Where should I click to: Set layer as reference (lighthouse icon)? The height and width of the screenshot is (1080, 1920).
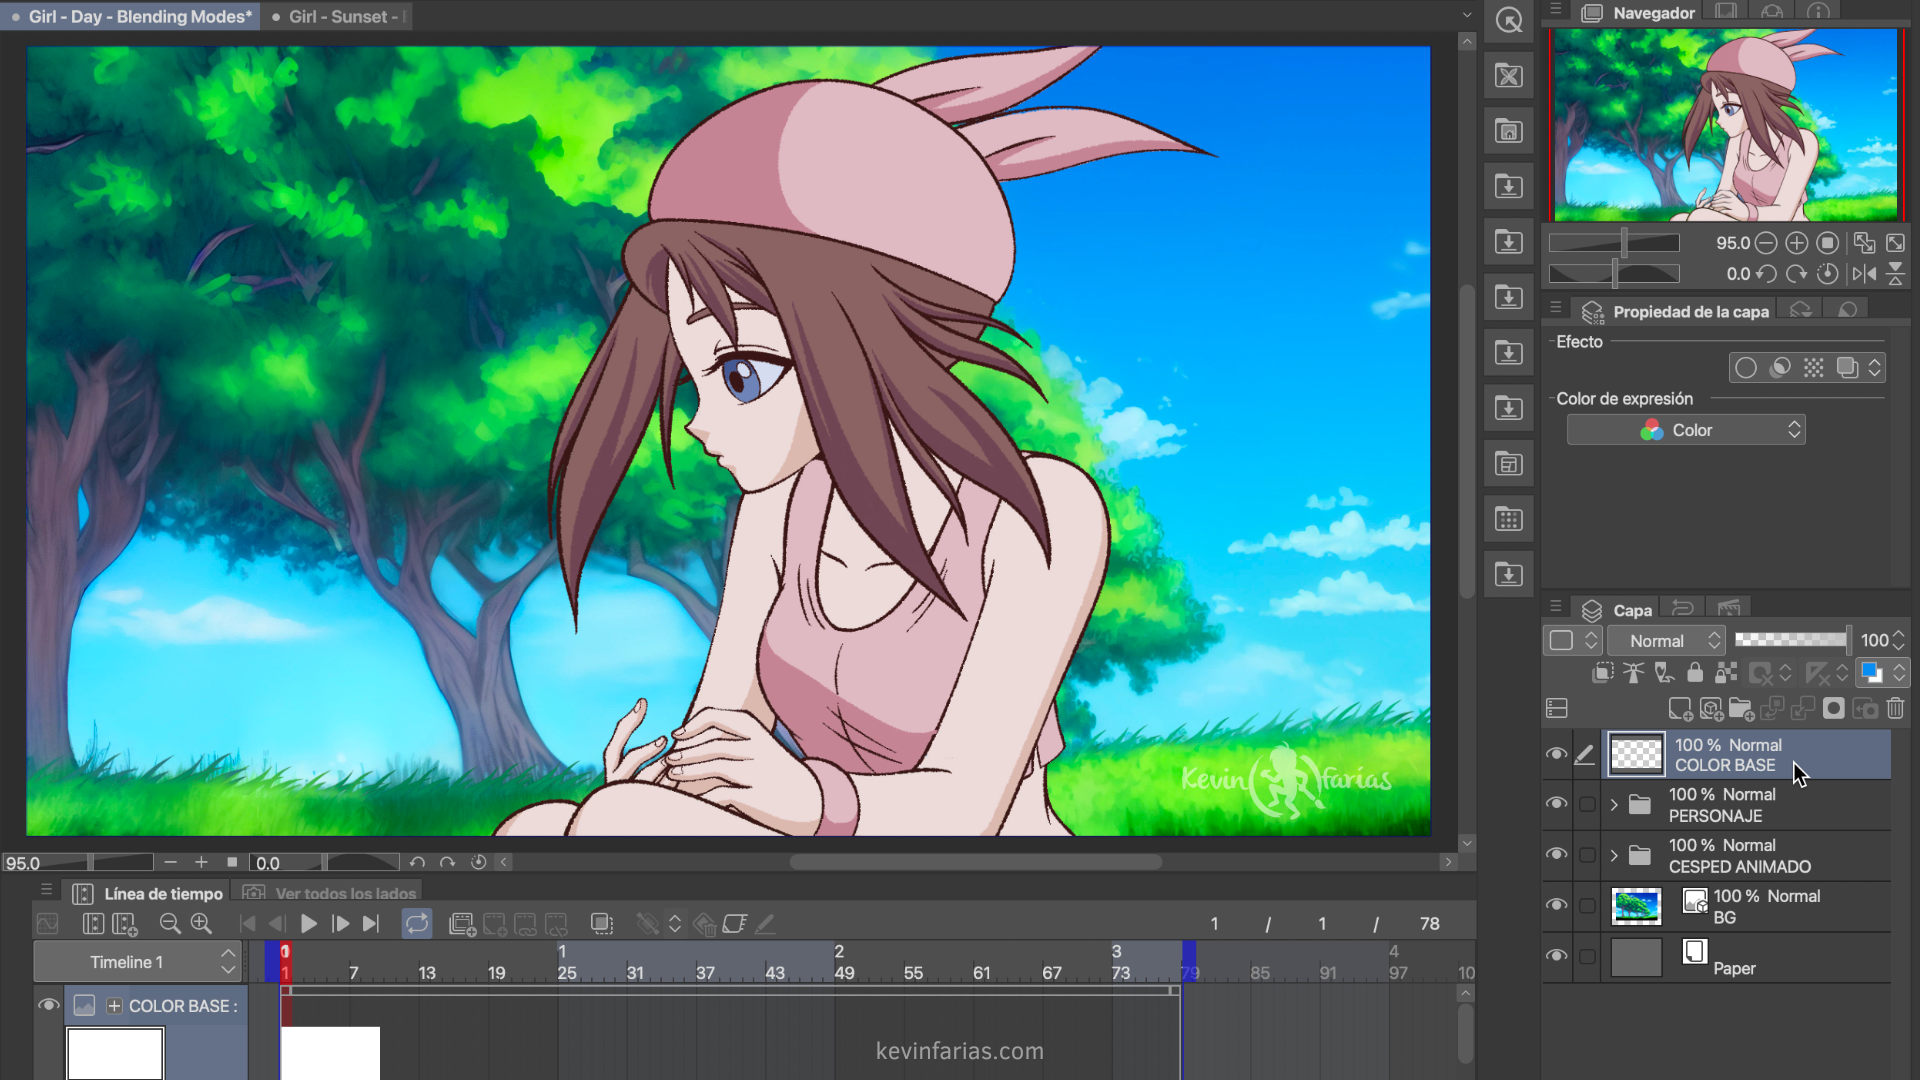[1633, 673]
